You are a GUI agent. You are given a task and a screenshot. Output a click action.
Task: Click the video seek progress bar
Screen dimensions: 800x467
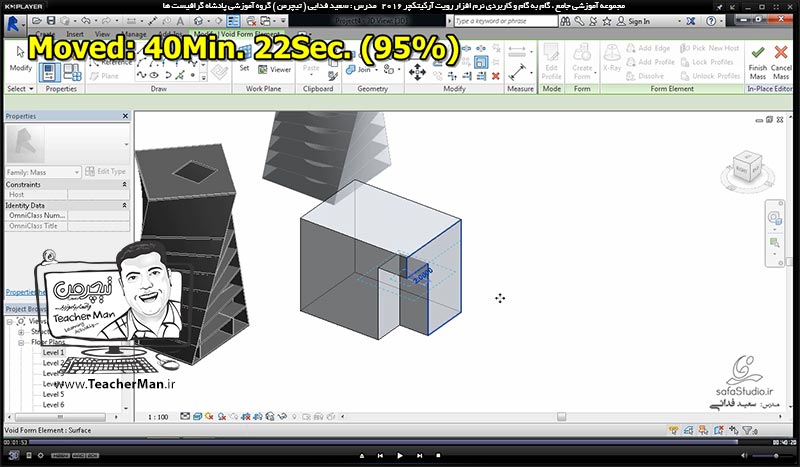pos(400,442)
